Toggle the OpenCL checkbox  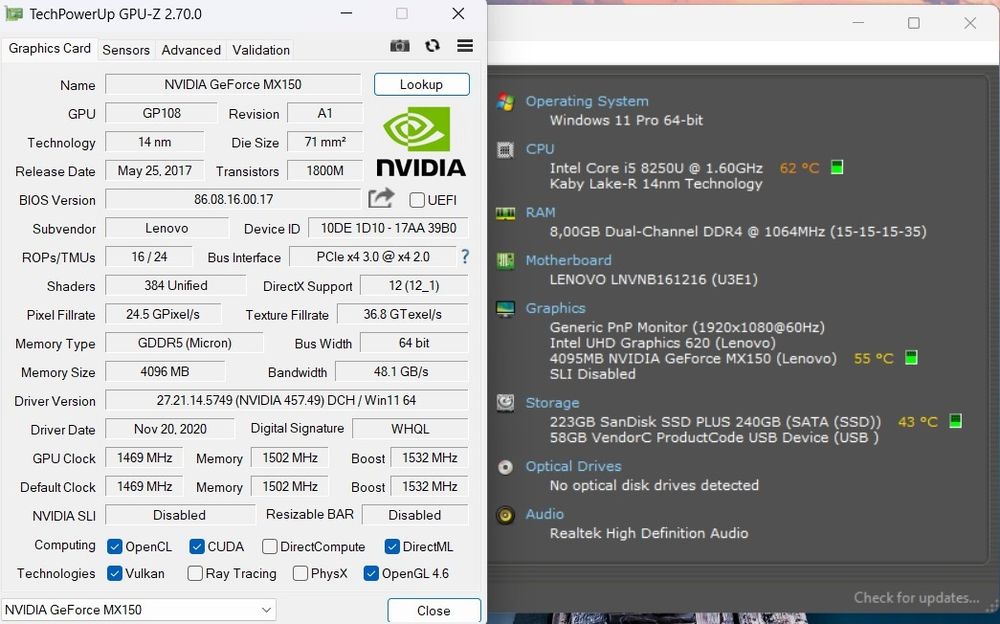pos(115,547)
